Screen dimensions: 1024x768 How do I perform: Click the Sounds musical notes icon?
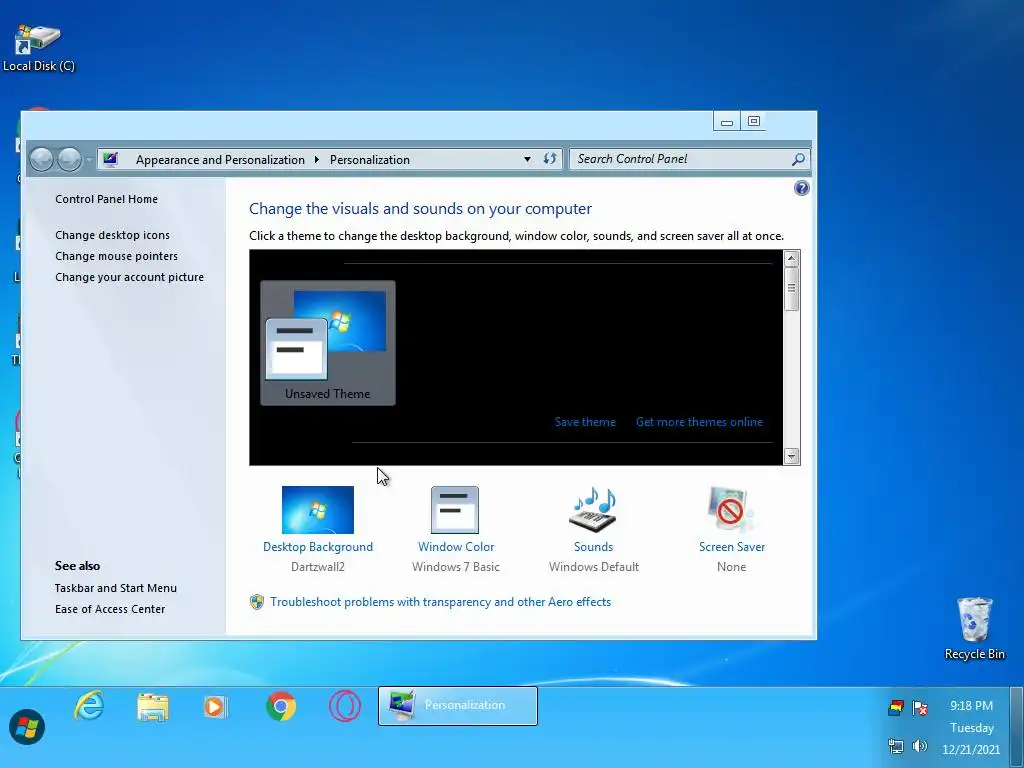coord(594,509)
